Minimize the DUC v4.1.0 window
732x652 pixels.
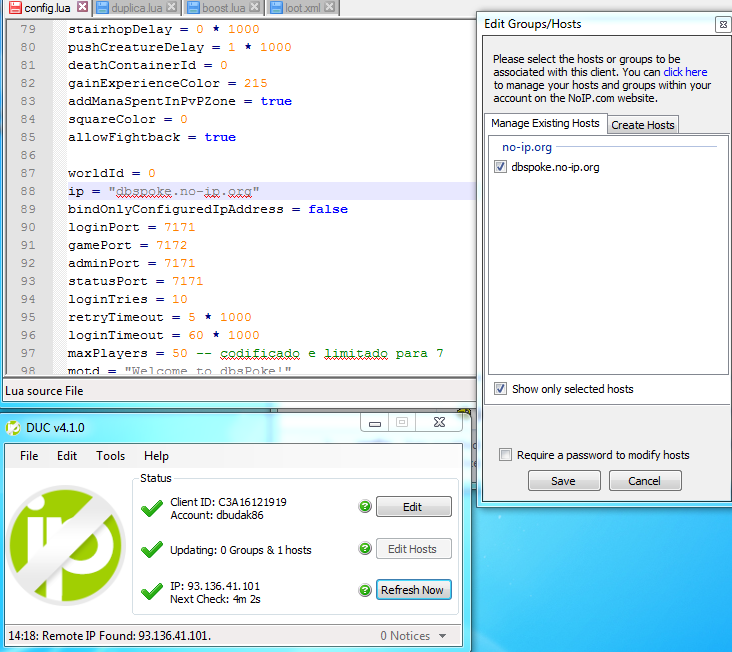pos(375,423)
